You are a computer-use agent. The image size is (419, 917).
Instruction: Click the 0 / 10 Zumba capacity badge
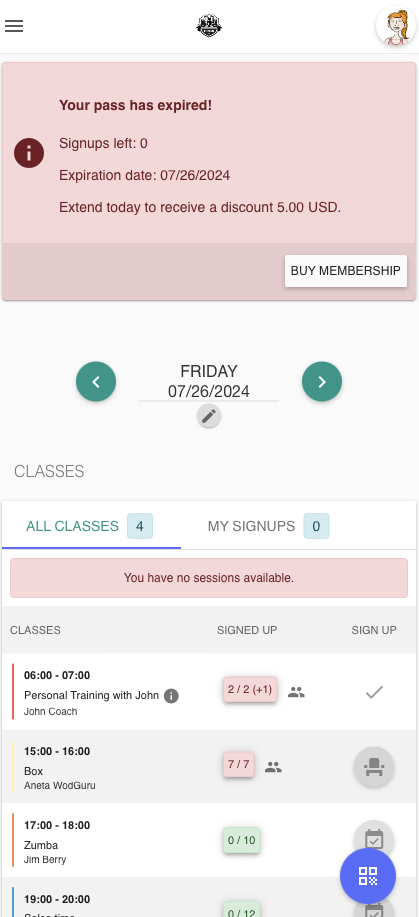pyautogui.click(x=242, y=840)
